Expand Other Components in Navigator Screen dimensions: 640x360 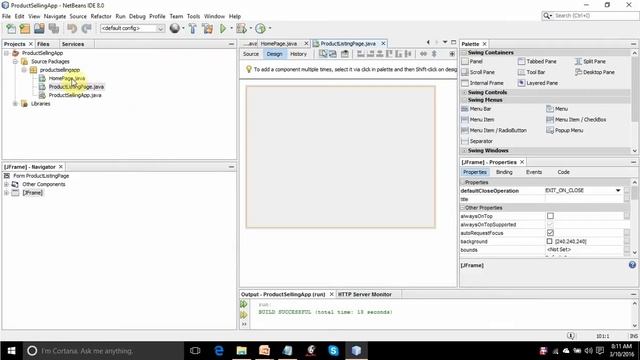coord(6,184)
